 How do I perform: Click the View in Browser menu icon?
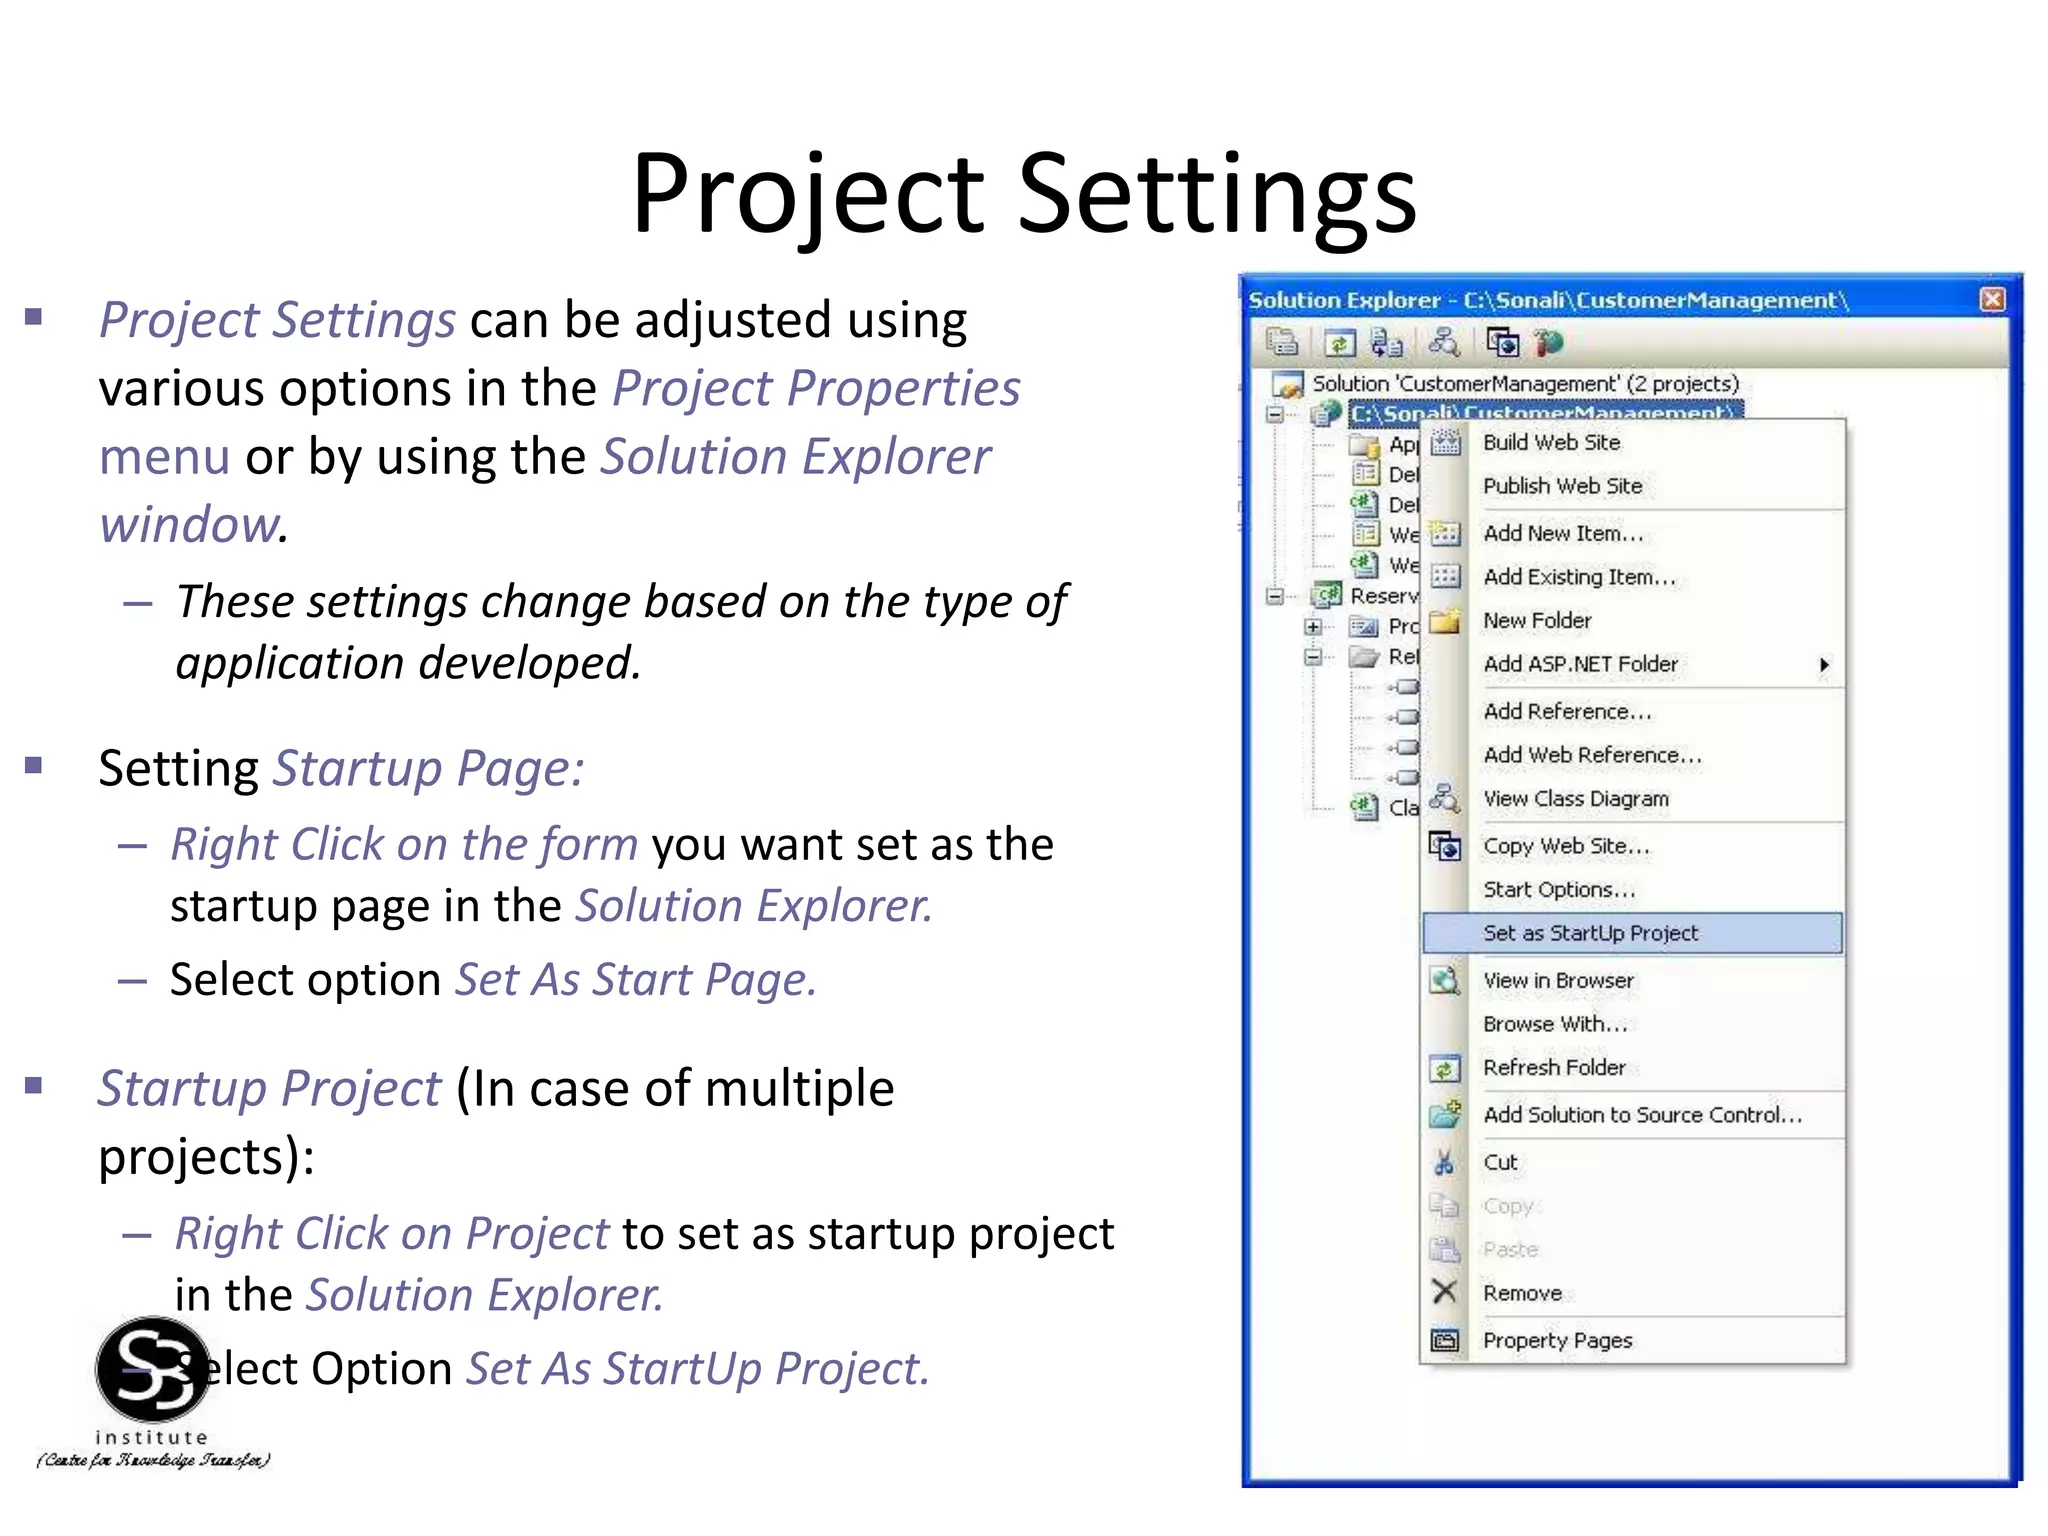pyautogui.click(x=1445, y=980)
